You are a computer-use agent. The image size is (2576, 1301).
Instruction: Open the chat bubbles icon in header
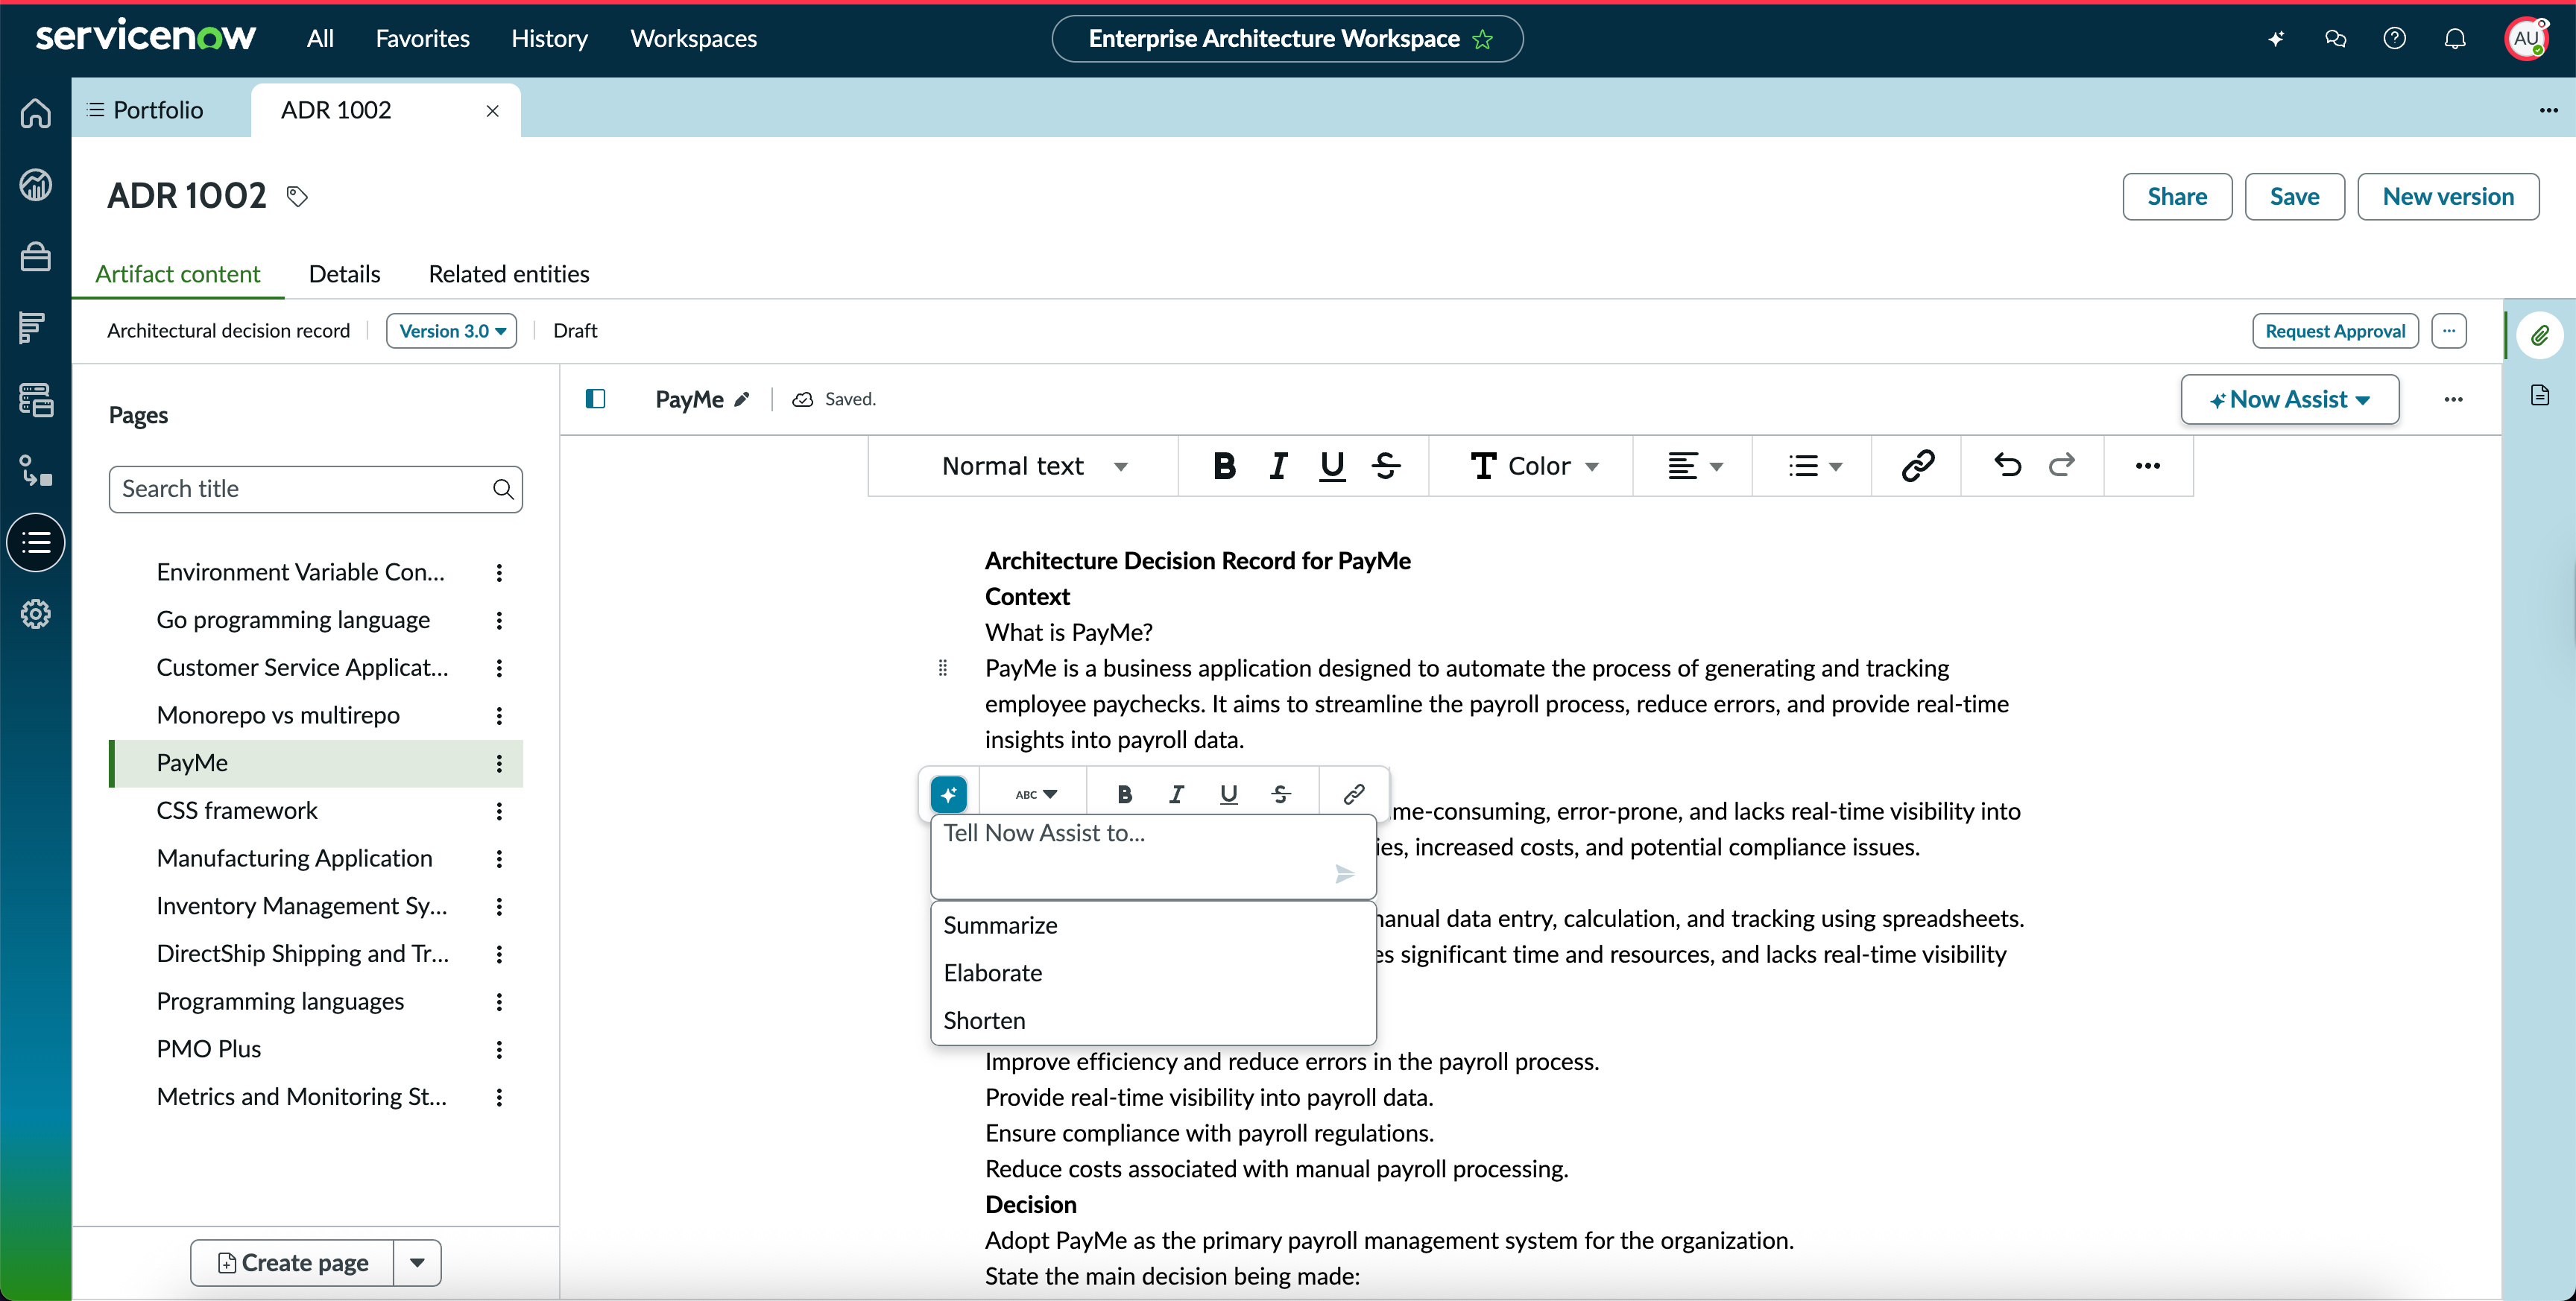pyautogui.click(x=2336, y=39)
